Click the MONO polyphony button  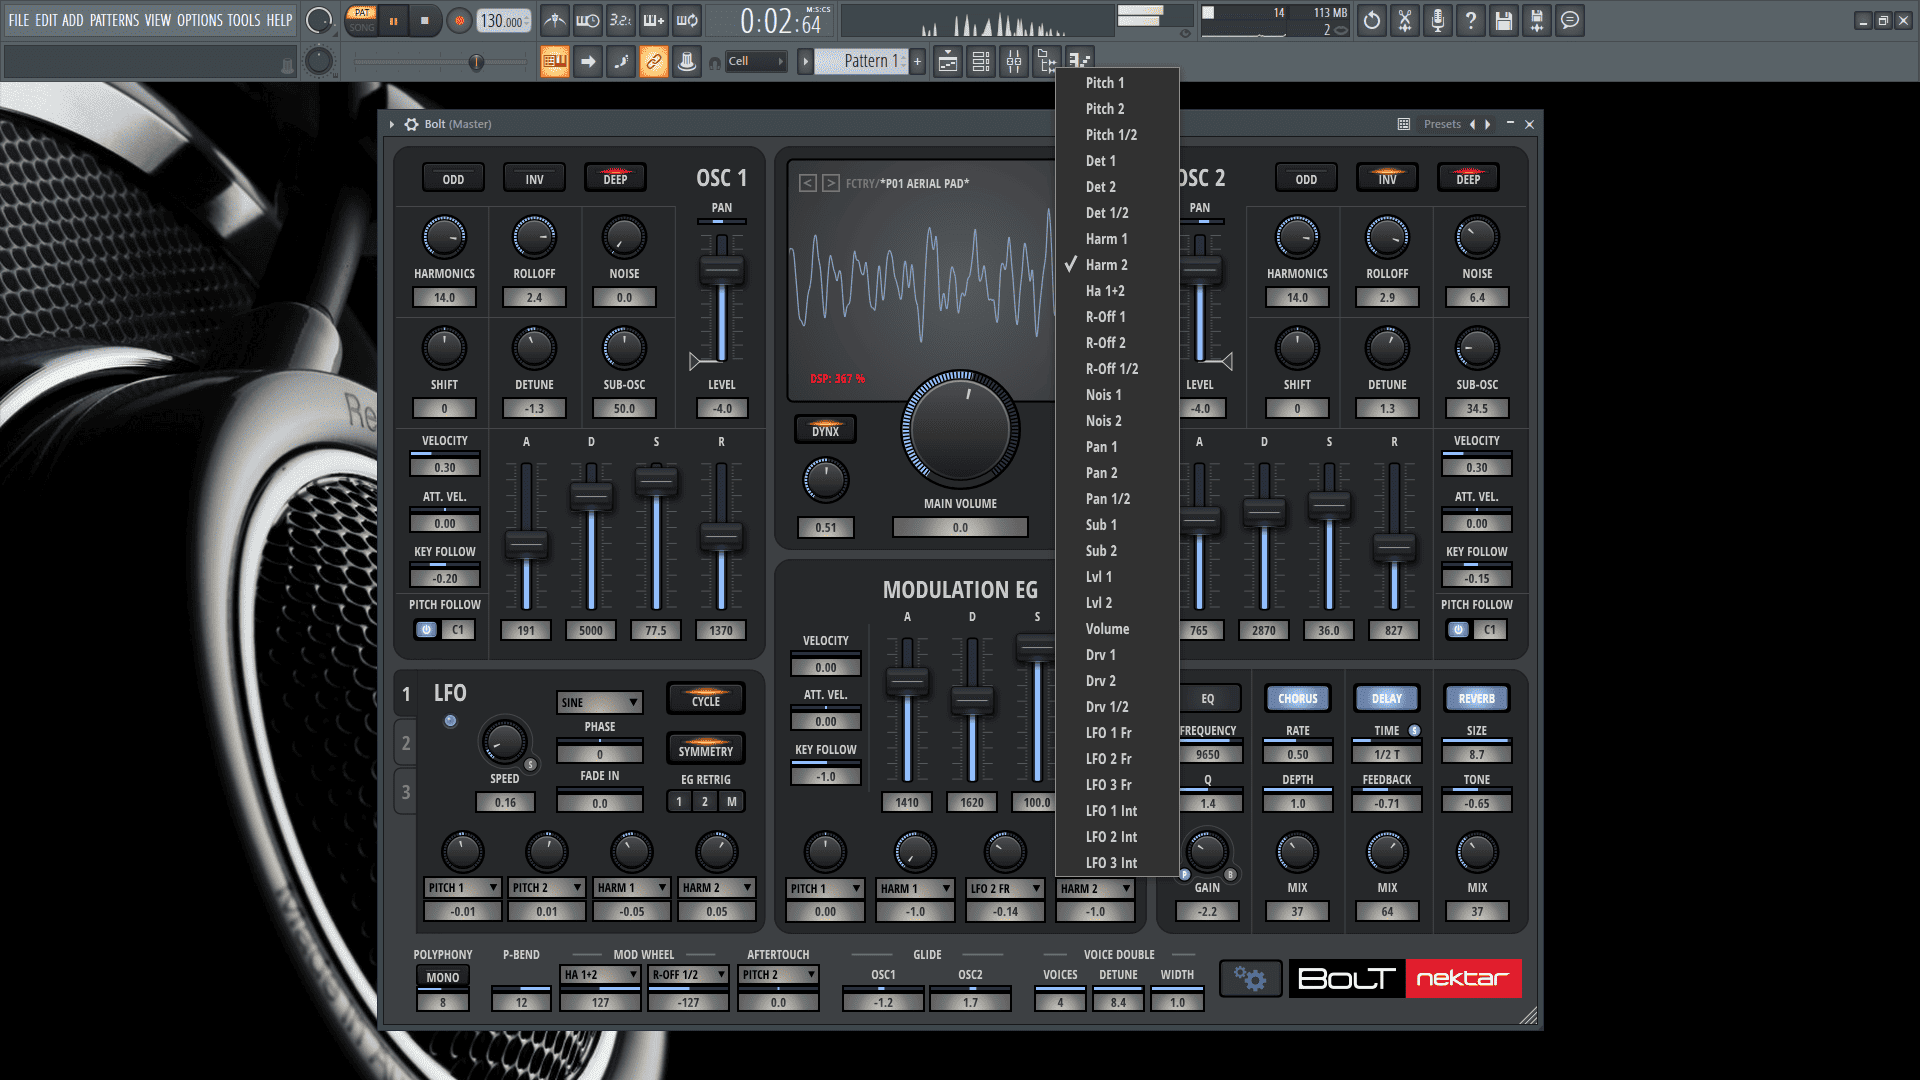(443, 977)
